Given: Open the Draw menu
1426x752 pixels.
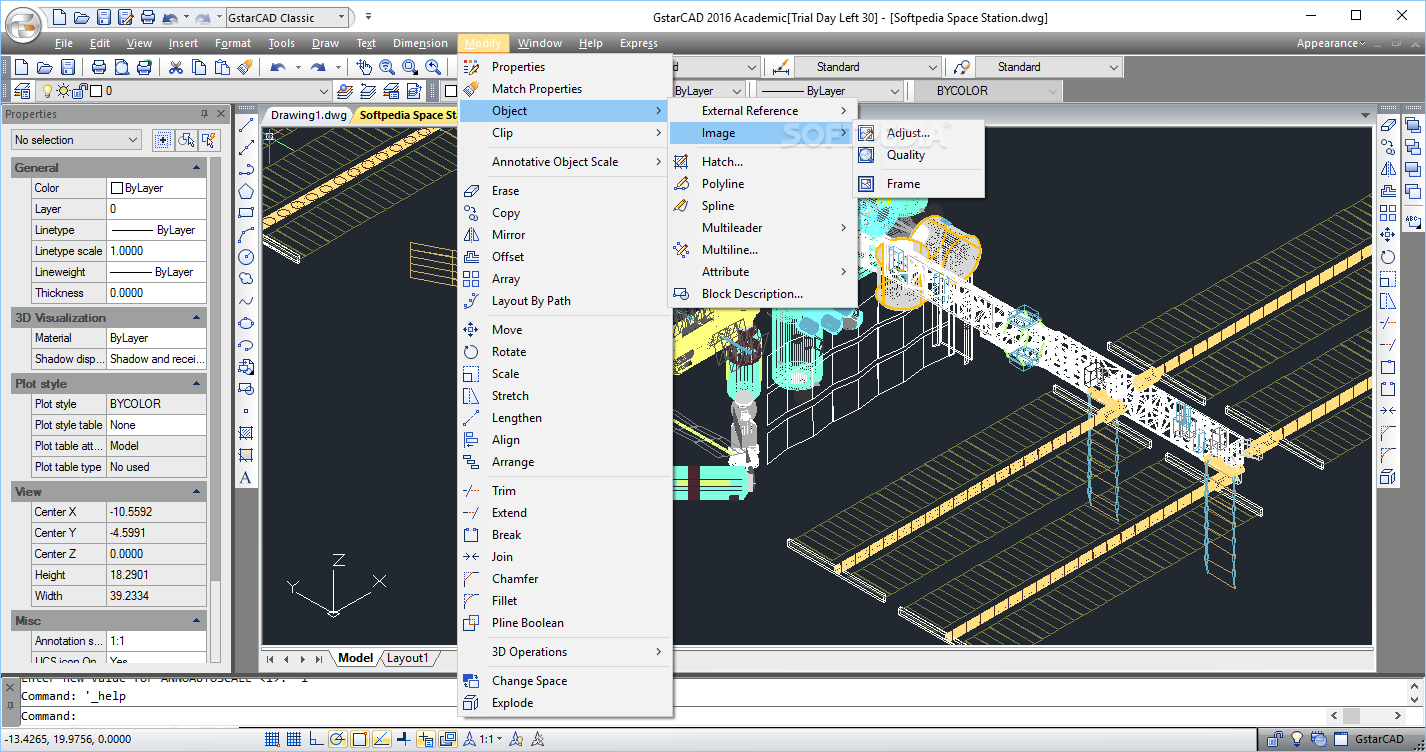Looking at the screenshot, I should pyautogui.click(x=325, y=43).
